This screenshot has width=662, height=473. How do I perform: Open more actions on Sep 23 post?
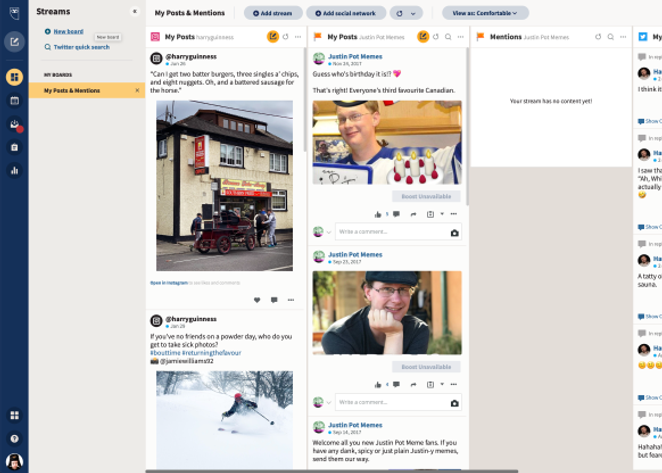454,385
